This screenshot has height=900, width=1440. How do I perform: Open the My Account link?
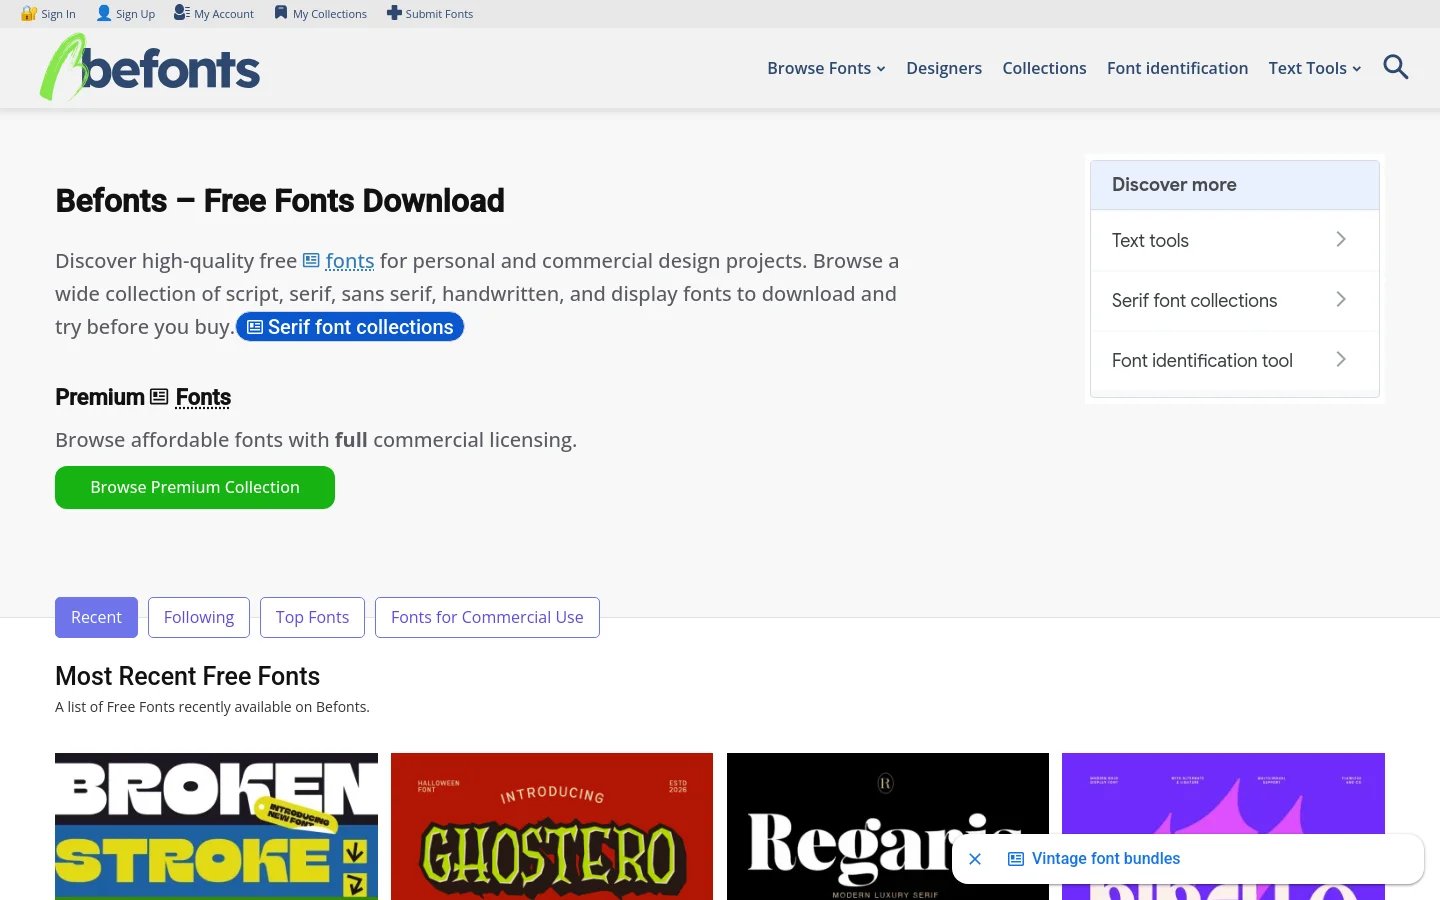point(224,14)
